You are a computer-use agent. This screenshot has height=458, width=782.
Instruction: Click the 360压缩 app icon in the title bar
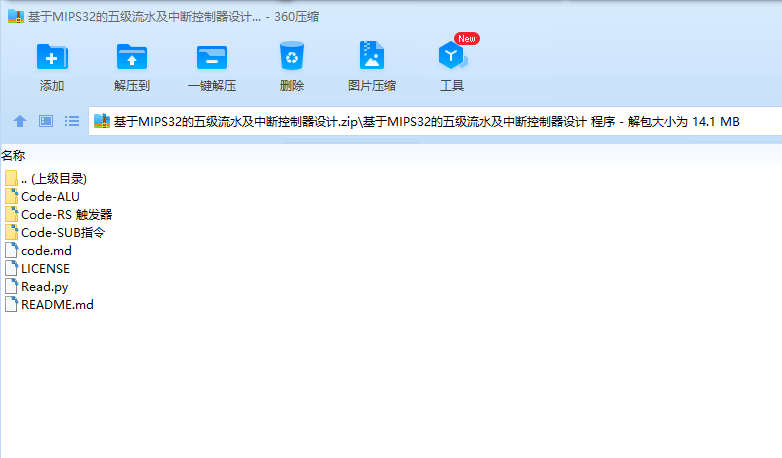[x=15, y=16]
